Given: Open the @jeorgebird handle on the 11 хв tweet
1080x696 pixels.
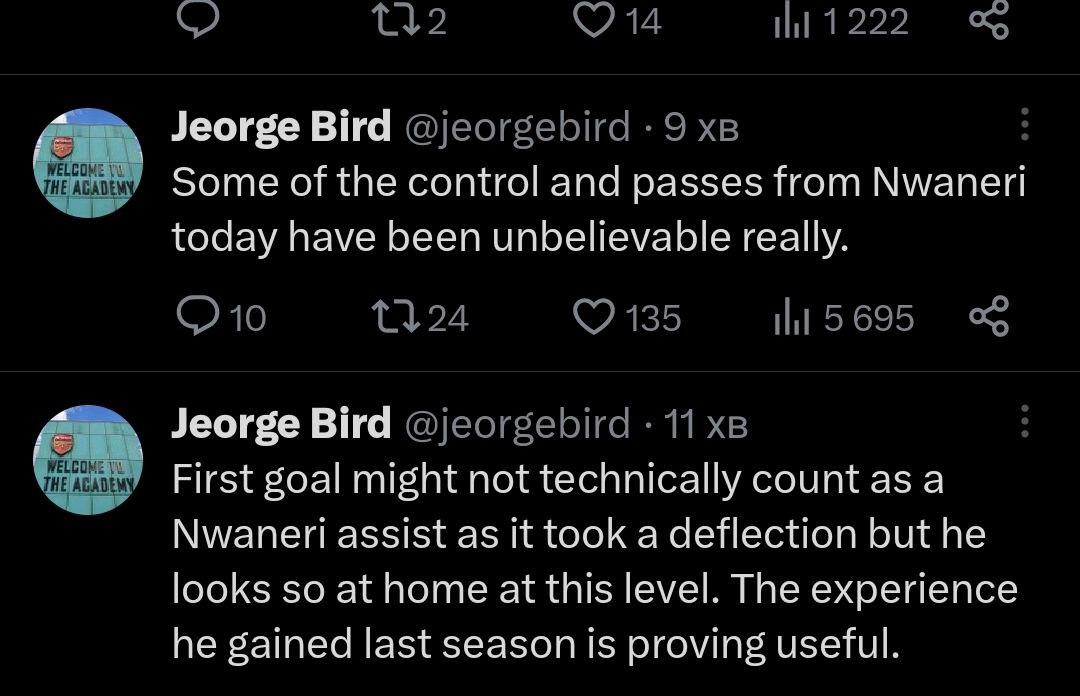Looking at the screenshot, I should coord(516,424).
